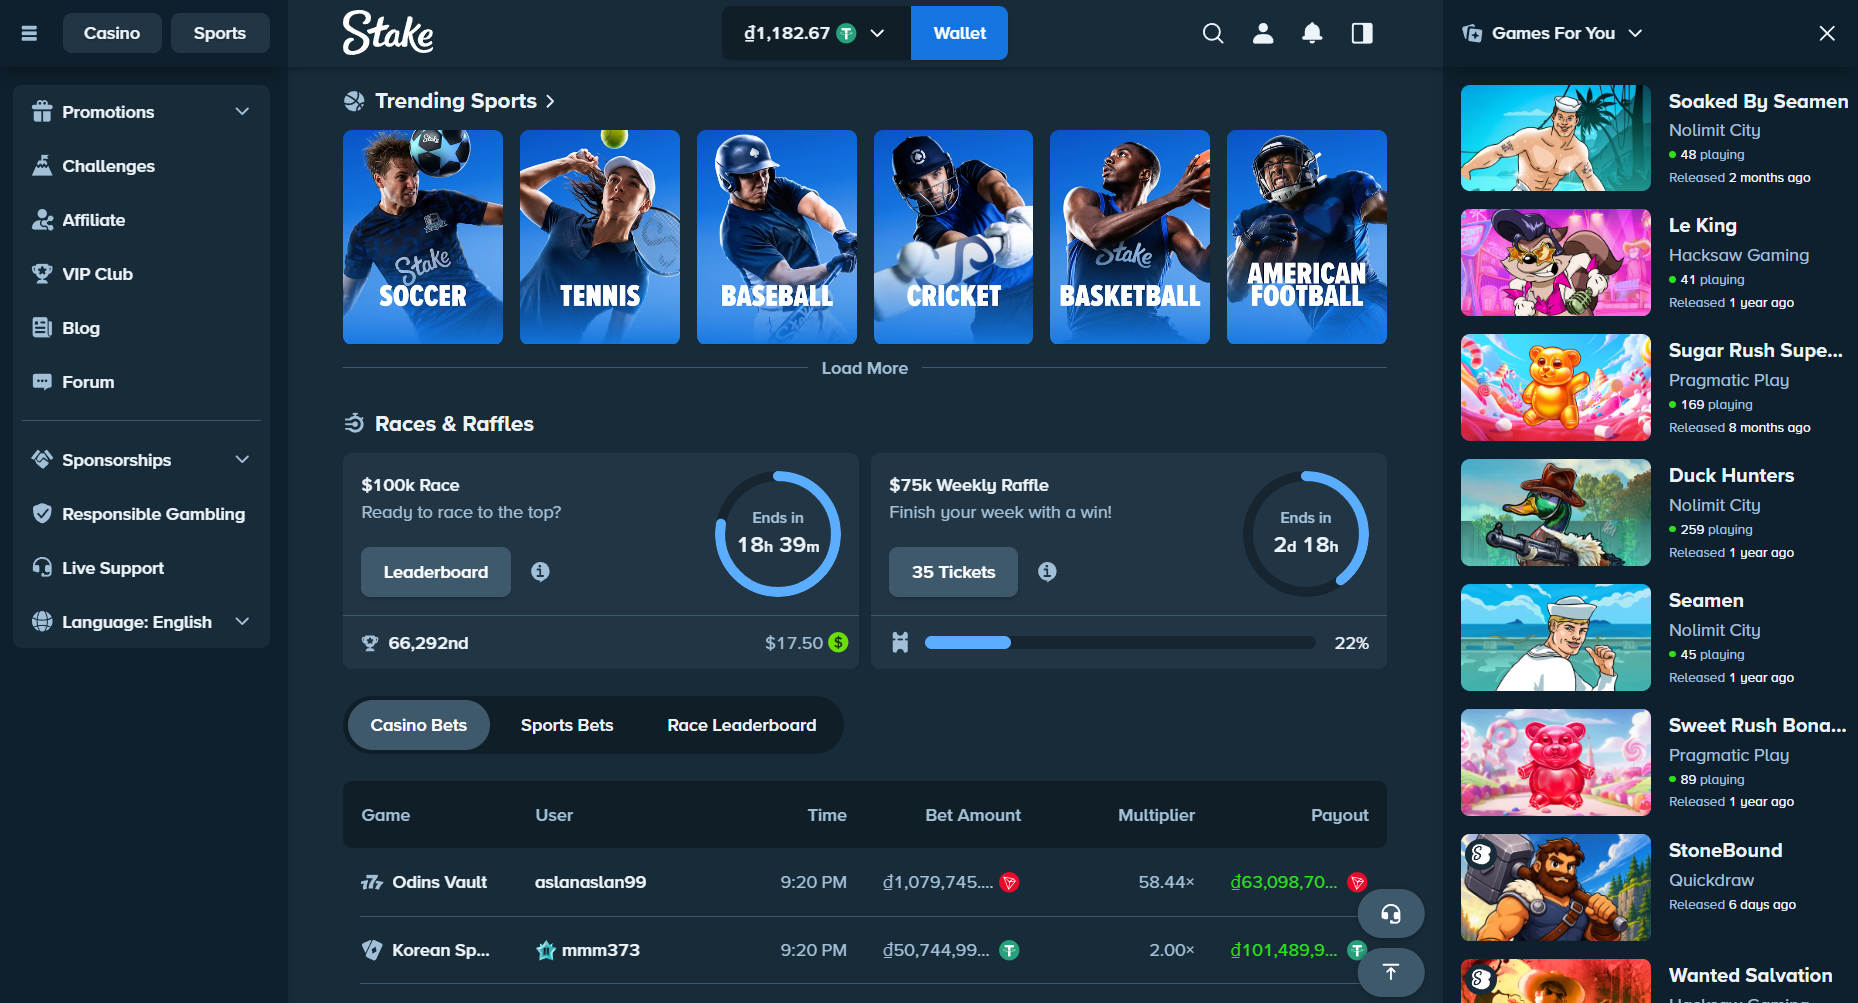The height and width of the screenshot is (1003, 1858).
Task: Click the Trending Sports arrow
Action: pos(550,101)
